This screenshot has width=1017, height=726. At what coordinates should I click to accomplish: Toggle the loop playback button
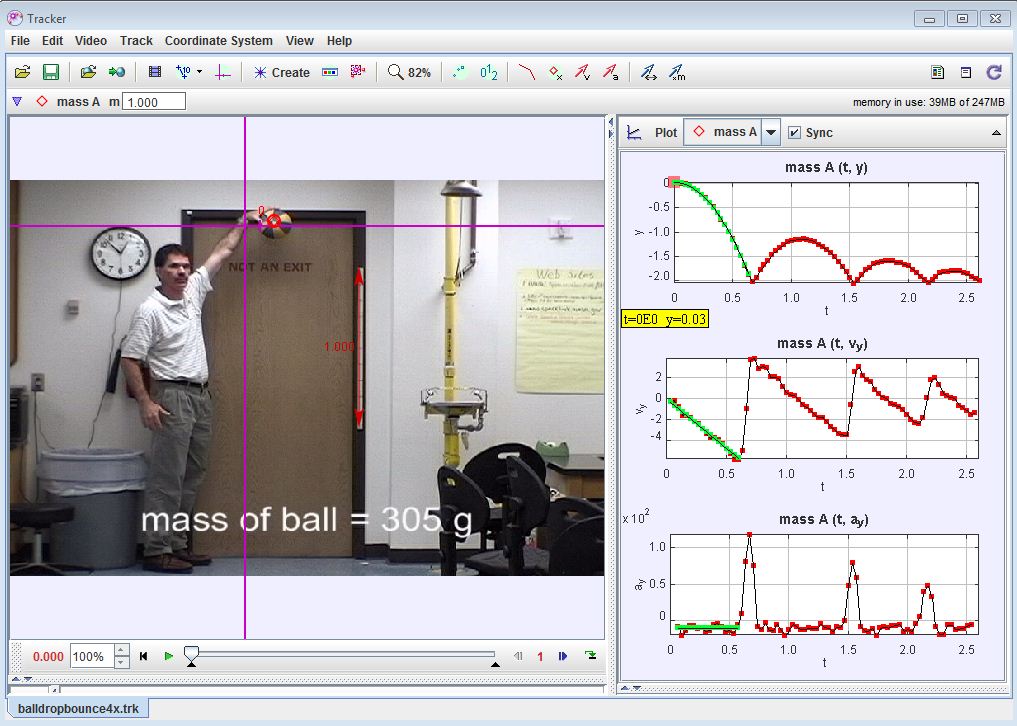591,656
